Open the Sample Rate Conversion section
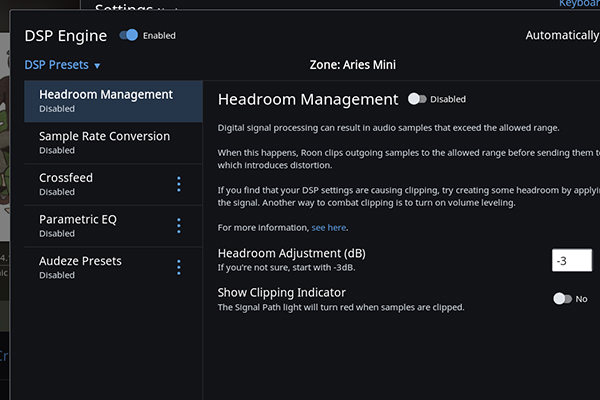The image size is (600, 400). click(106, 142)
